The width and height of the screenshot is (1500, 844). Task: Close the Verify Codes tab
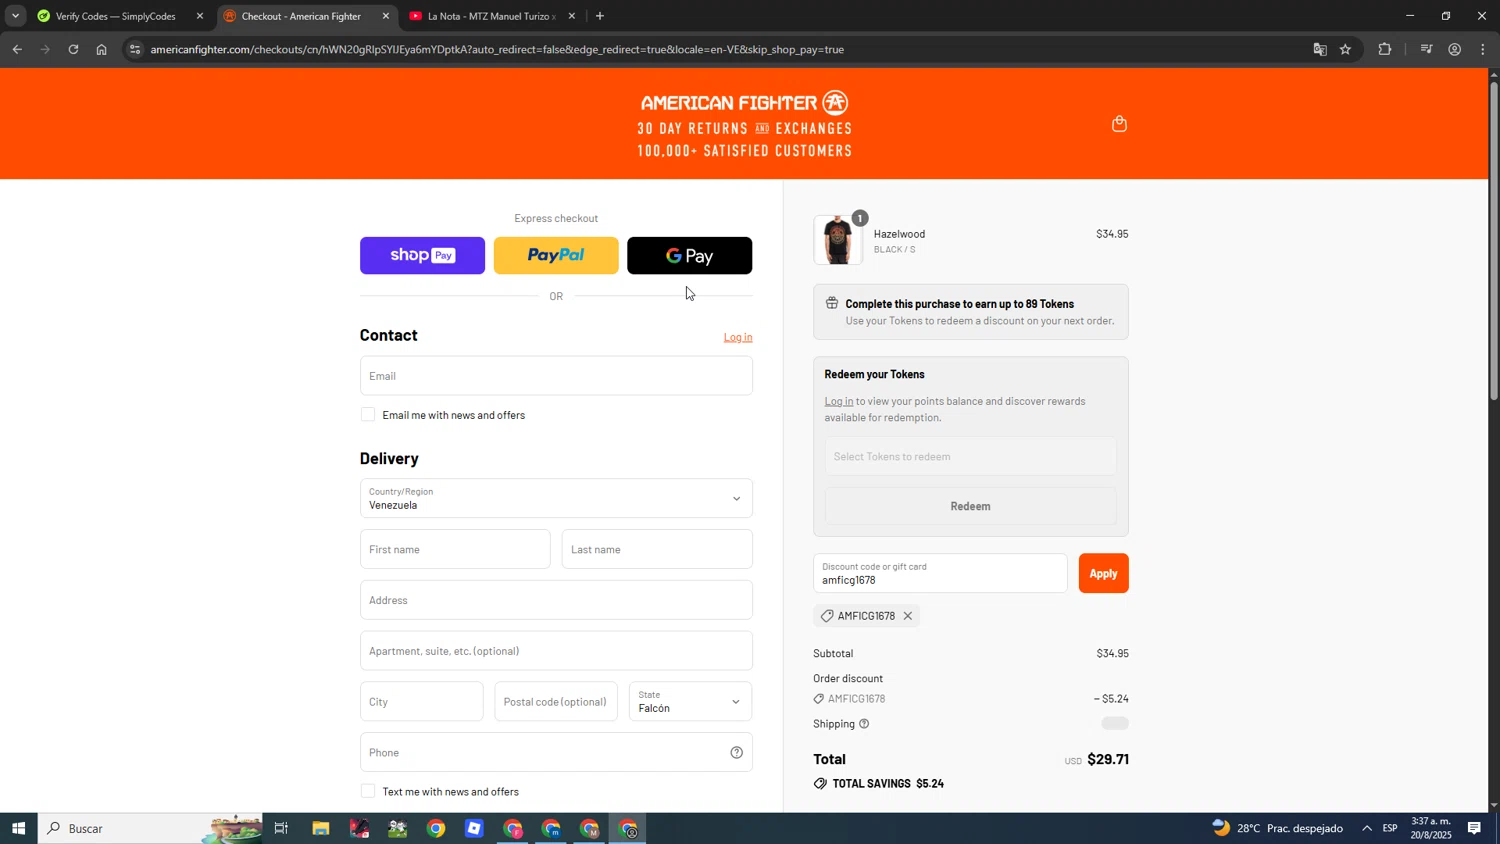200,16
